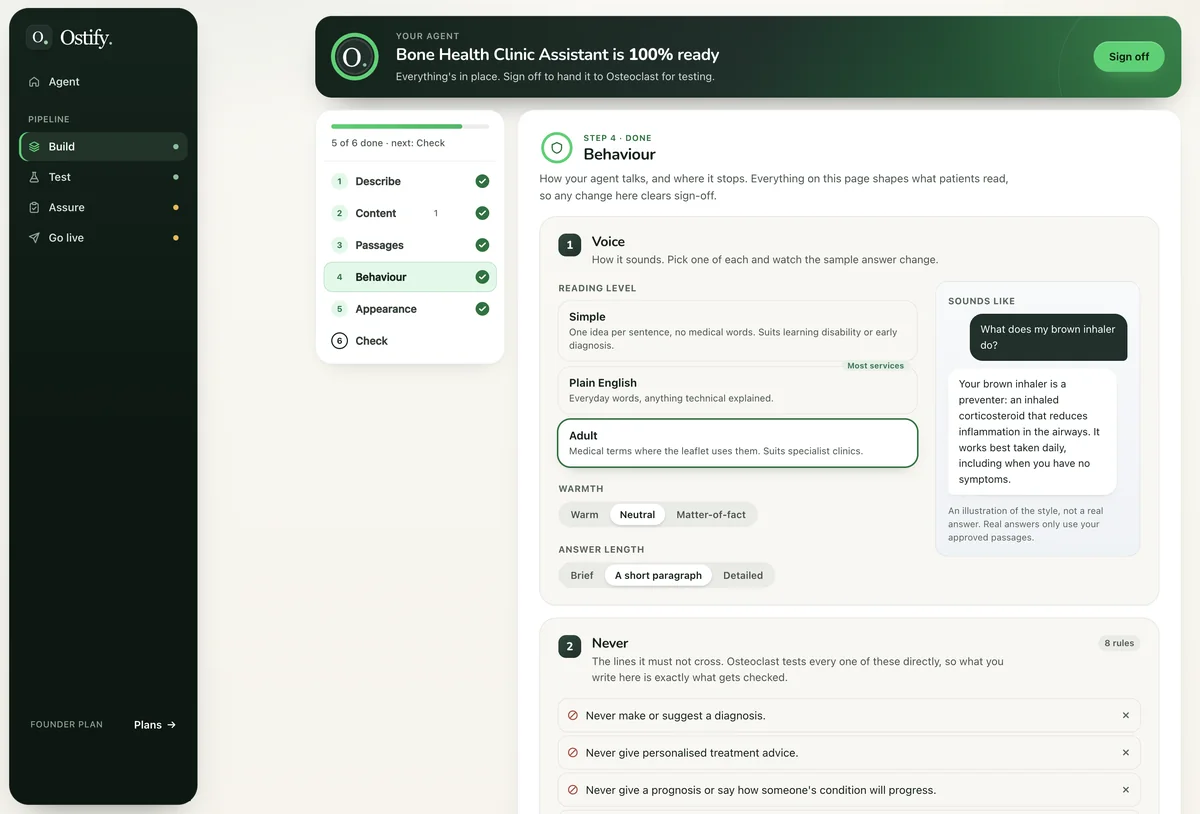Open step 3 Passages
This screenshot has height=814, width=1200.
coord(410,245)
